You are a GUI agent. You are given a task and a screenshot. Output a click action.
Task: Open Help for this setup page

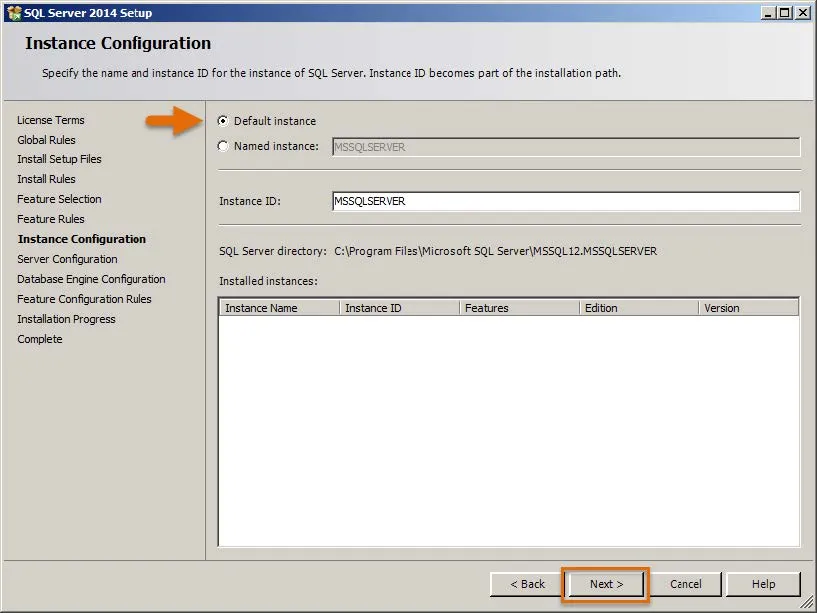[x=763, y=584]
